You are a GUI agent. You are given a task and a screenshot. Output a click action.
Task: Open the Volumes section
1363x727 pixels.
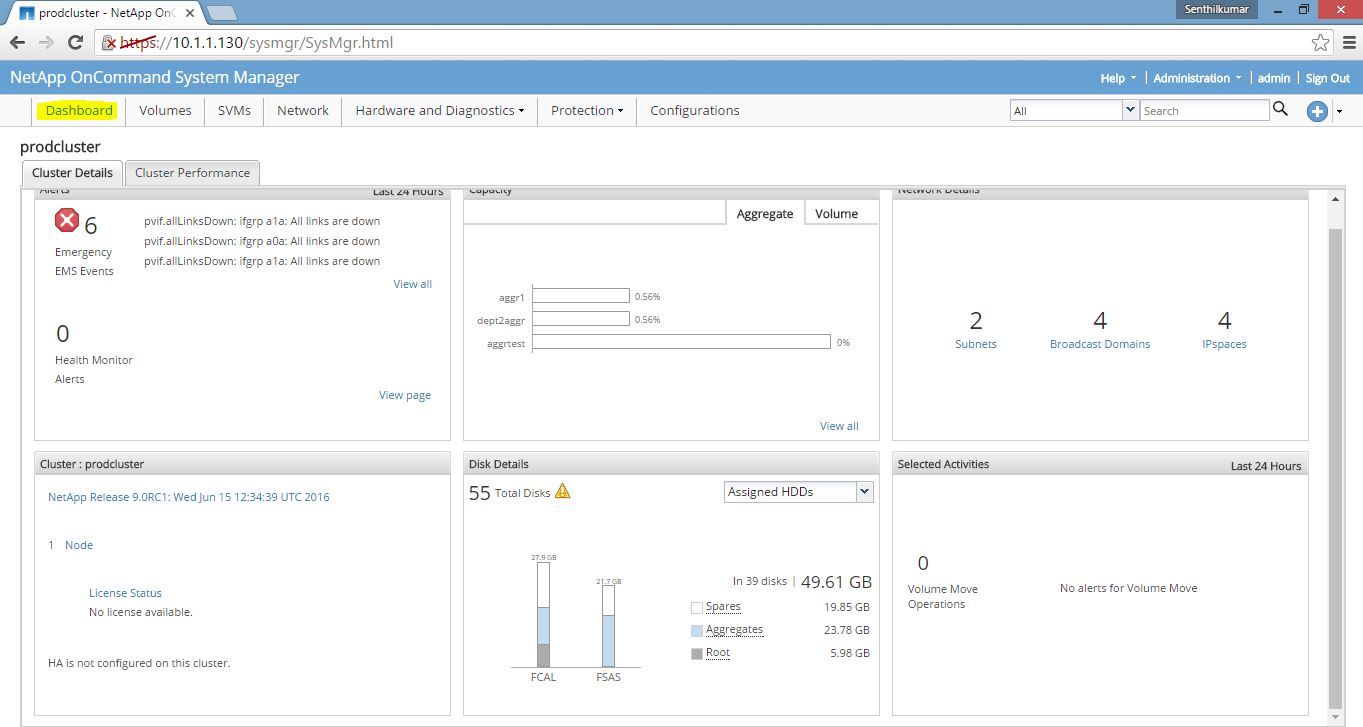point(165,110)
